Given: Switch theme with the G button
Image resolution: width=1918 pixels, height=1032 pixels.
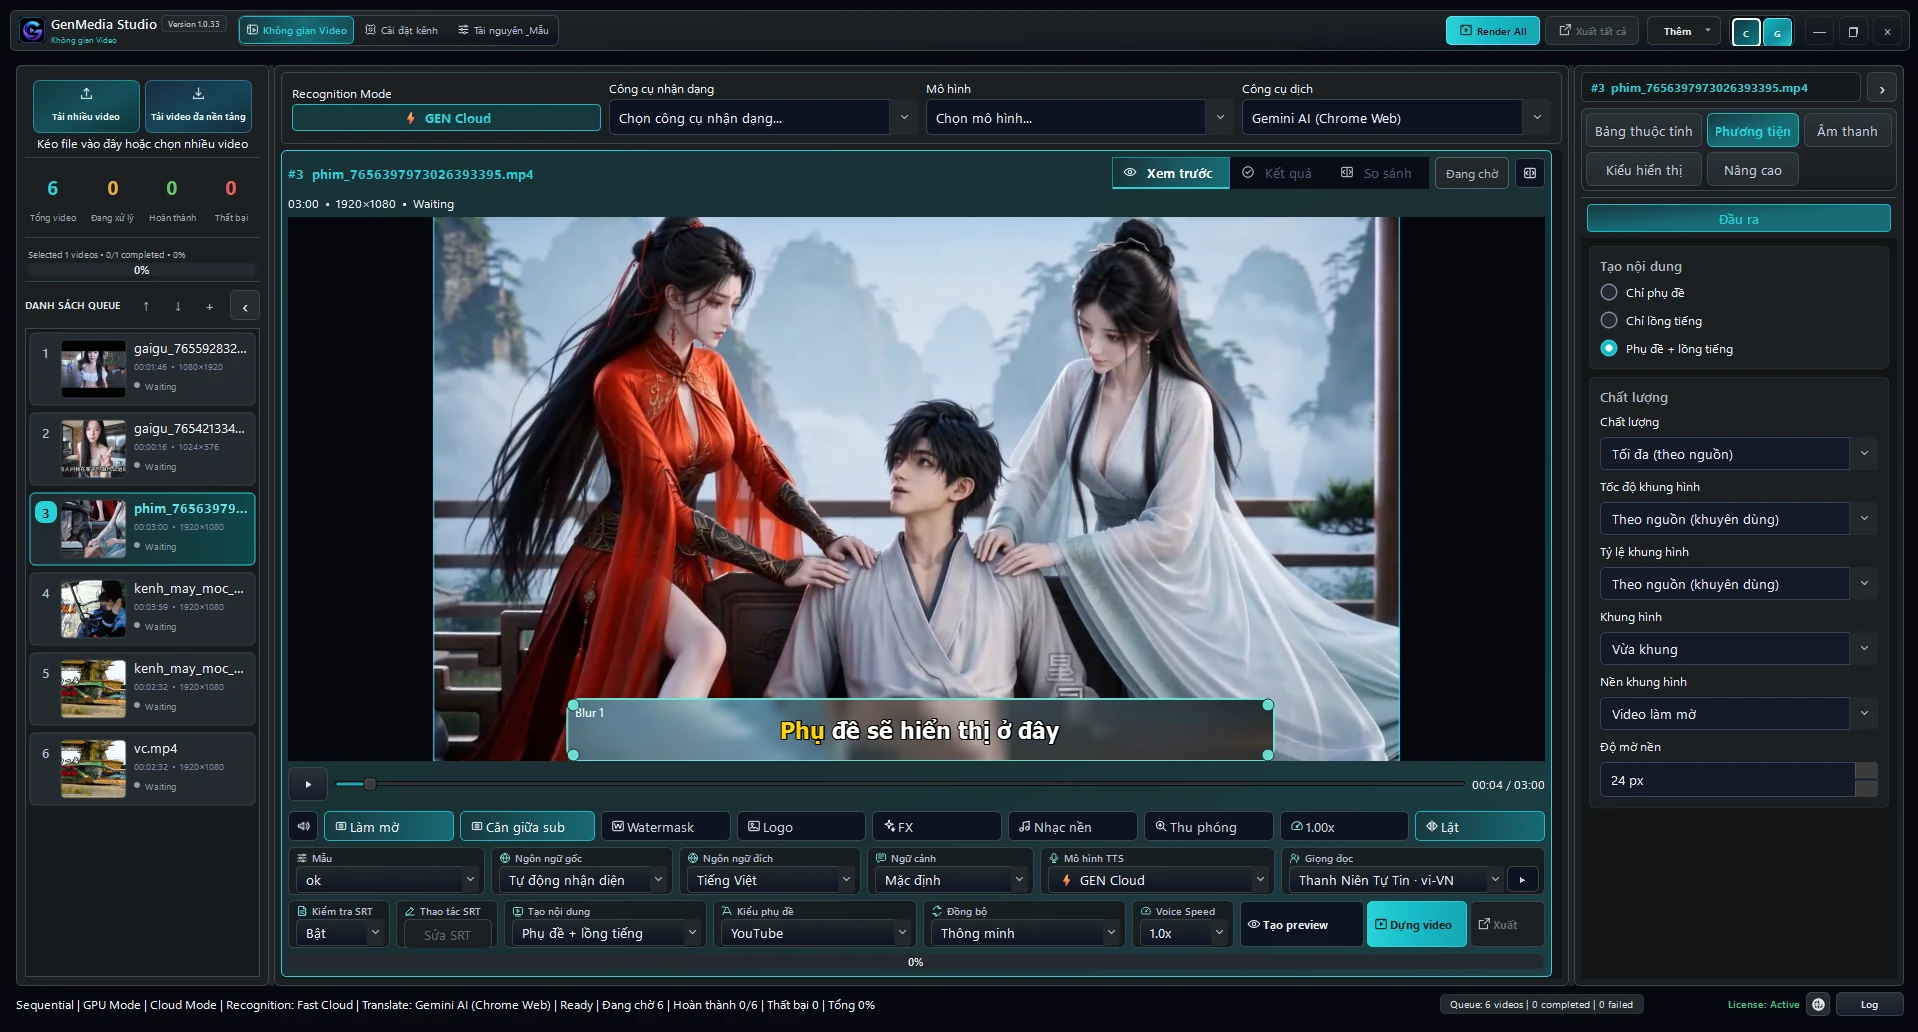Looking at the screenshot, I should [1777, 32].
